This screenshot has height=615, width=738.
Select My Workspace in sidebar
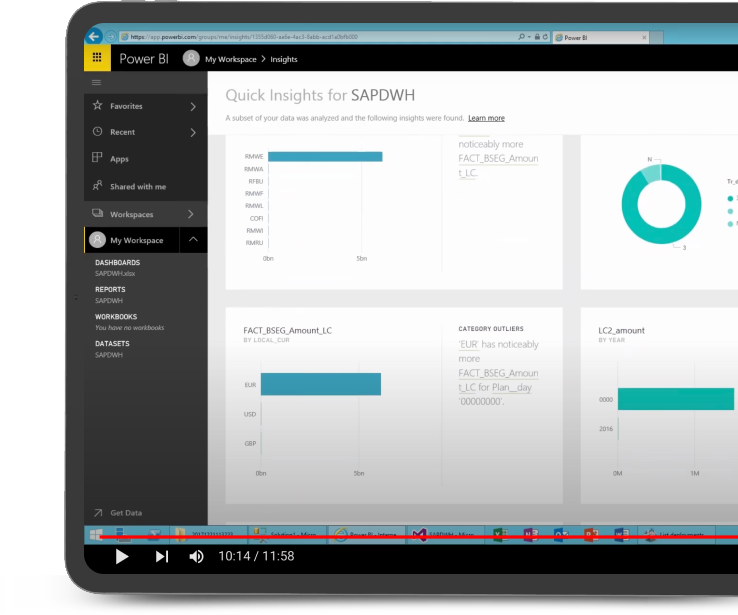(132, 240)
